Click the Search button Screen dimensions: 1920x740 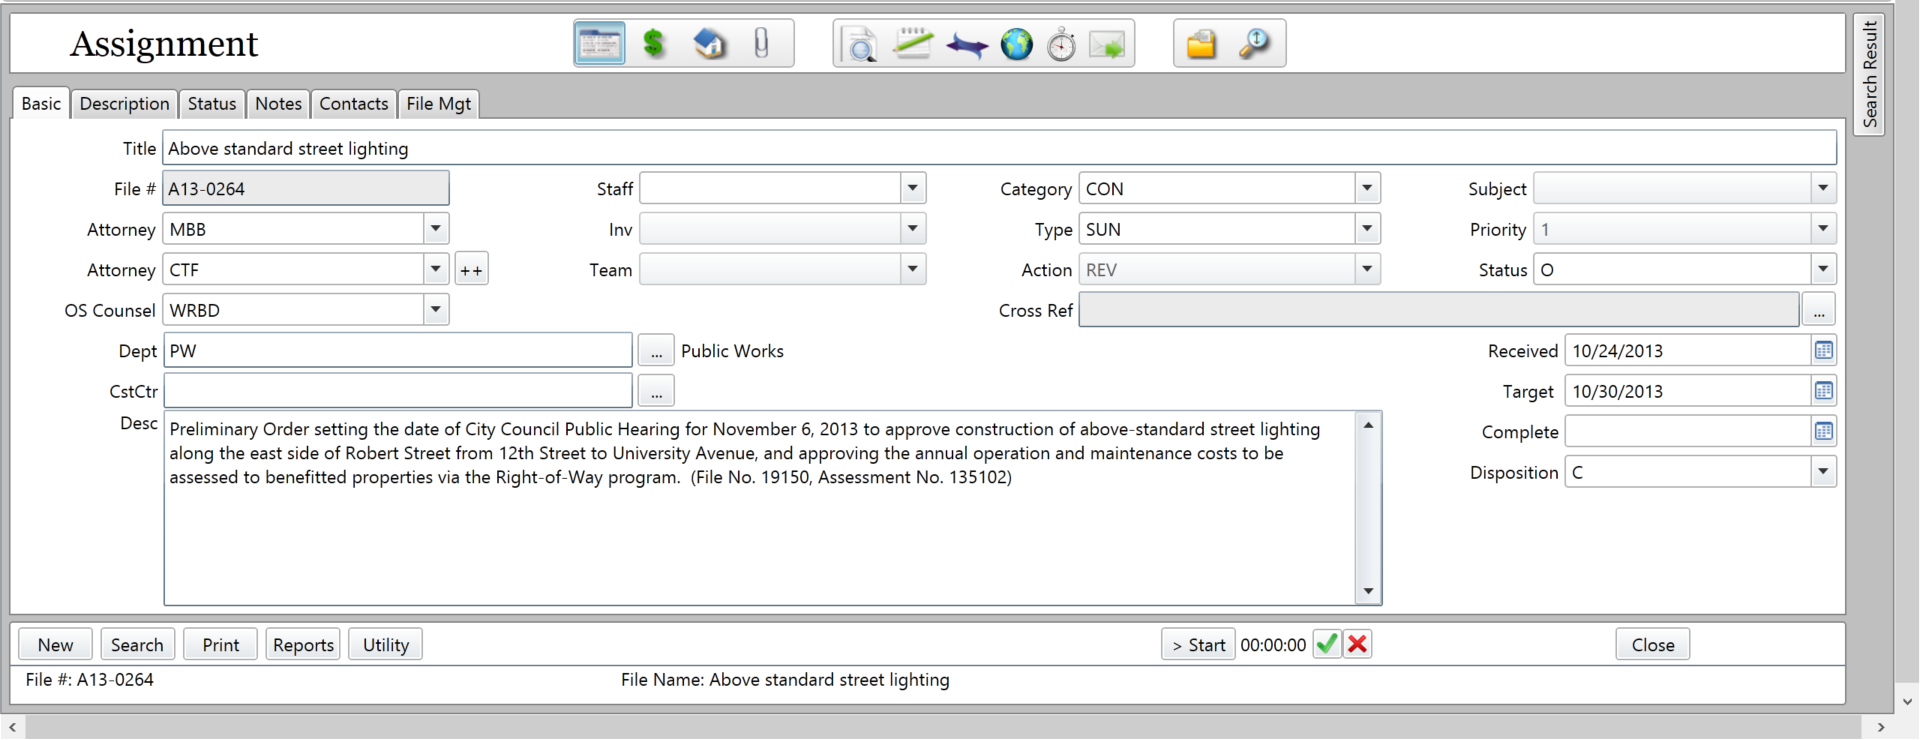point(137,645)
